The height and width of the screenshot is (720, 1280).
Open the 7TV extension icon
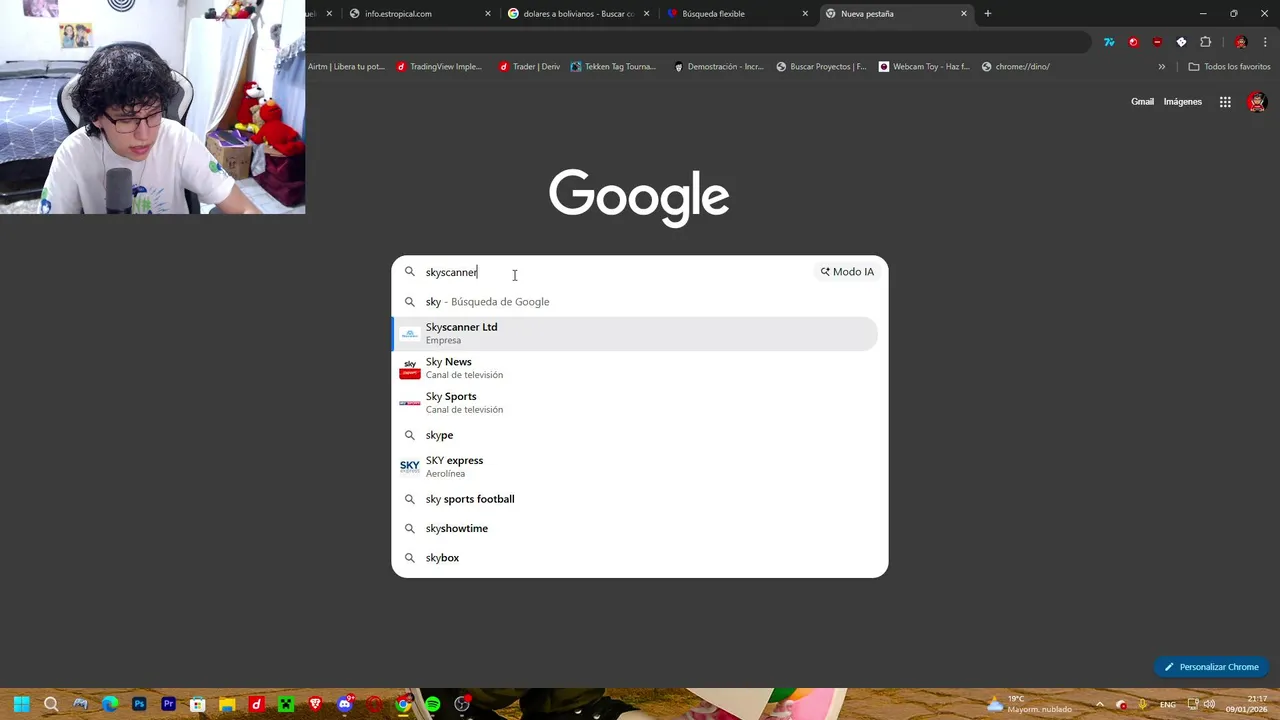click(x=1109, y=42)
